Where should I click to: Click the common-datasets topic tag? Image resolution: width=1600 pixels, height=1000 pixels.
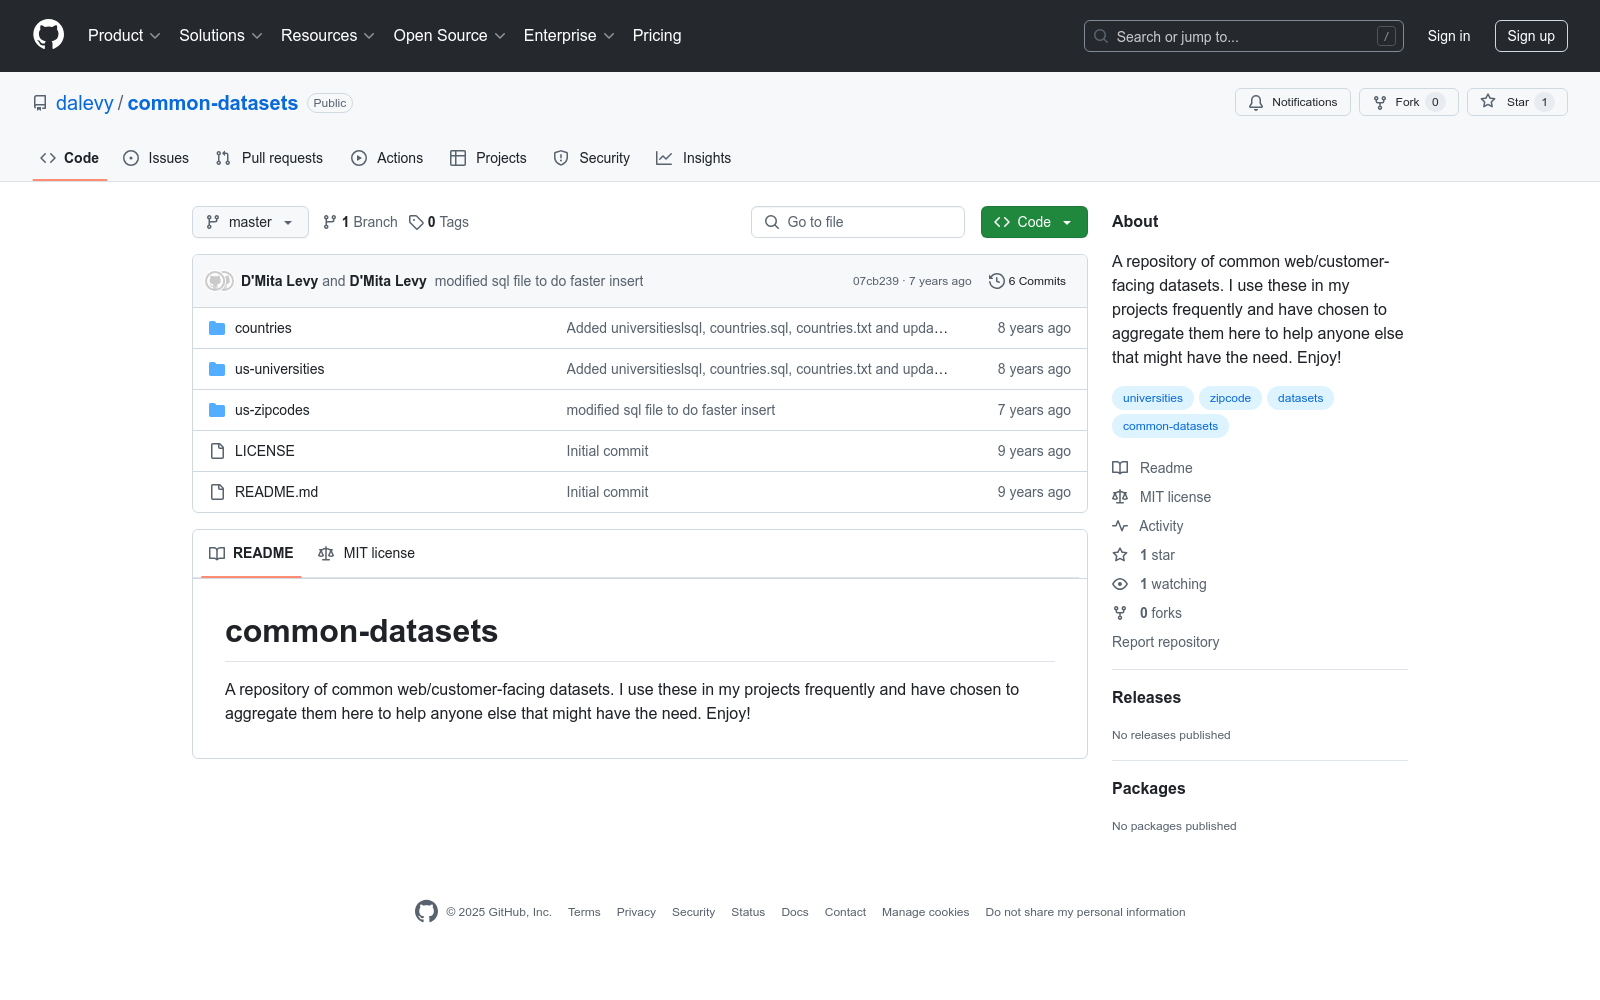point(1170,426)
